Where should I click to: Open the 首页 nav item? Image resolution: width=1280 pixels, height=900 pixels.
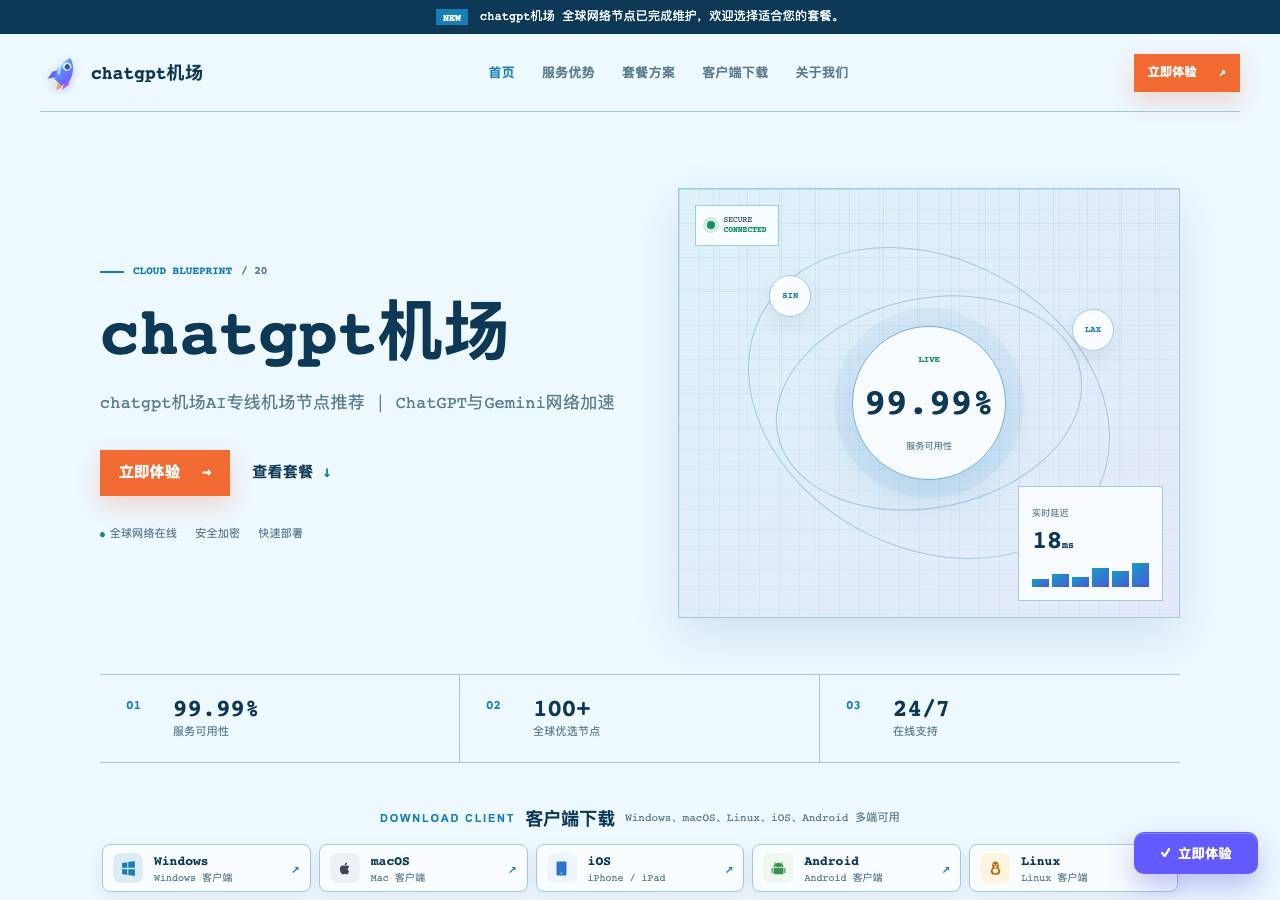[501, 72]
